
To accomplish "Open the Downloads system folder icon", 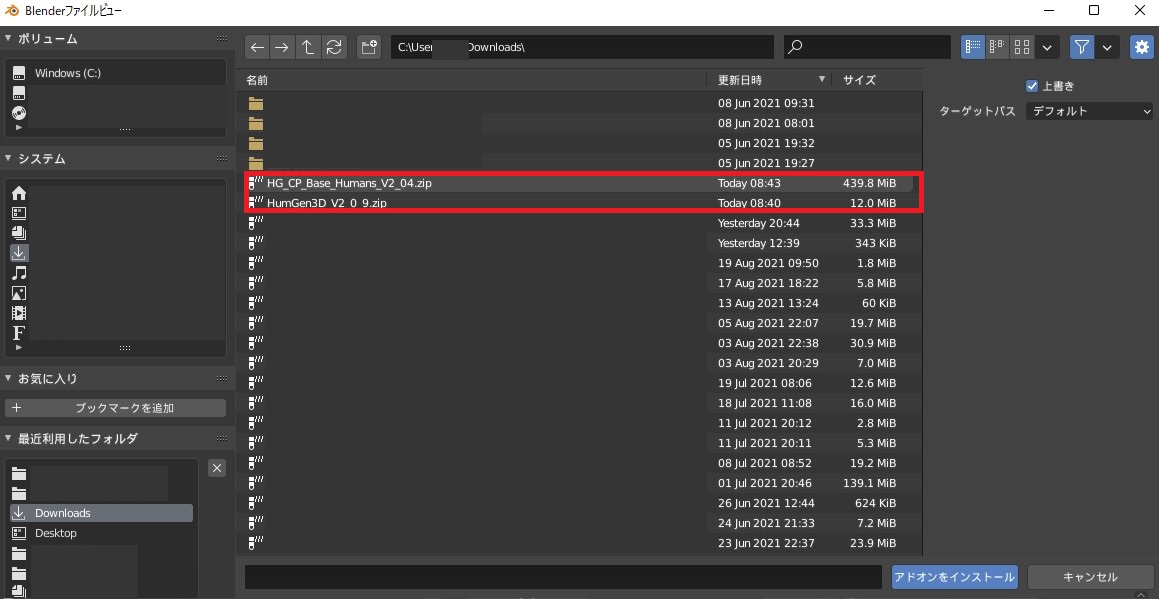I will pos(19,253).
